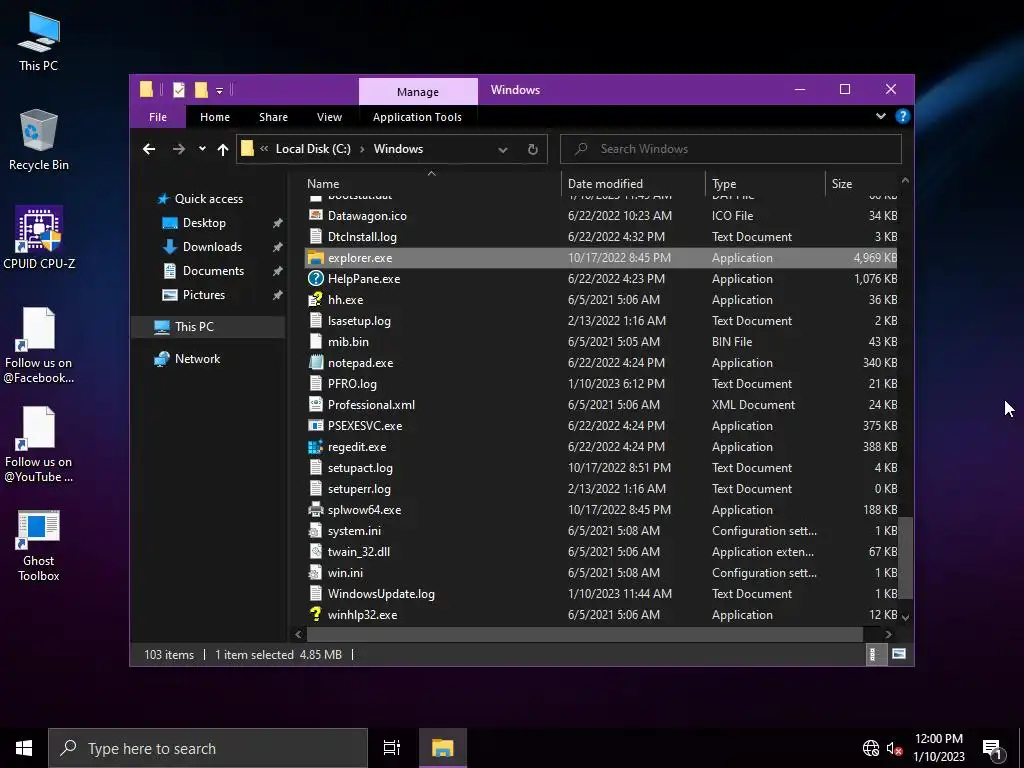Click the taskbar clock and date
This screenshot has width=1024, height=768.
[938, 748]
